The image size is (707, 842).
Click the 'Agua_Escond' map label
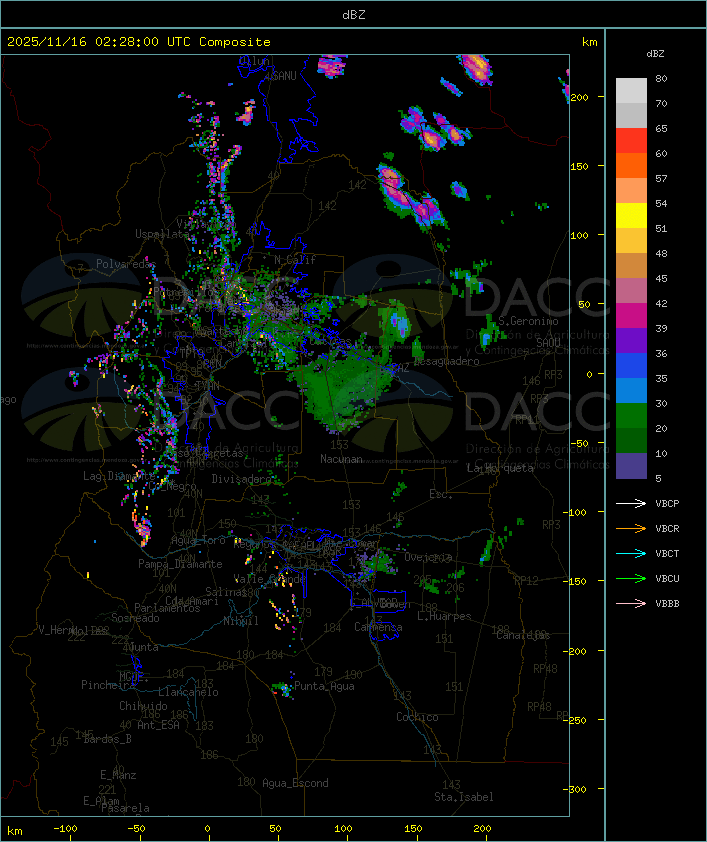pos(295,783)
